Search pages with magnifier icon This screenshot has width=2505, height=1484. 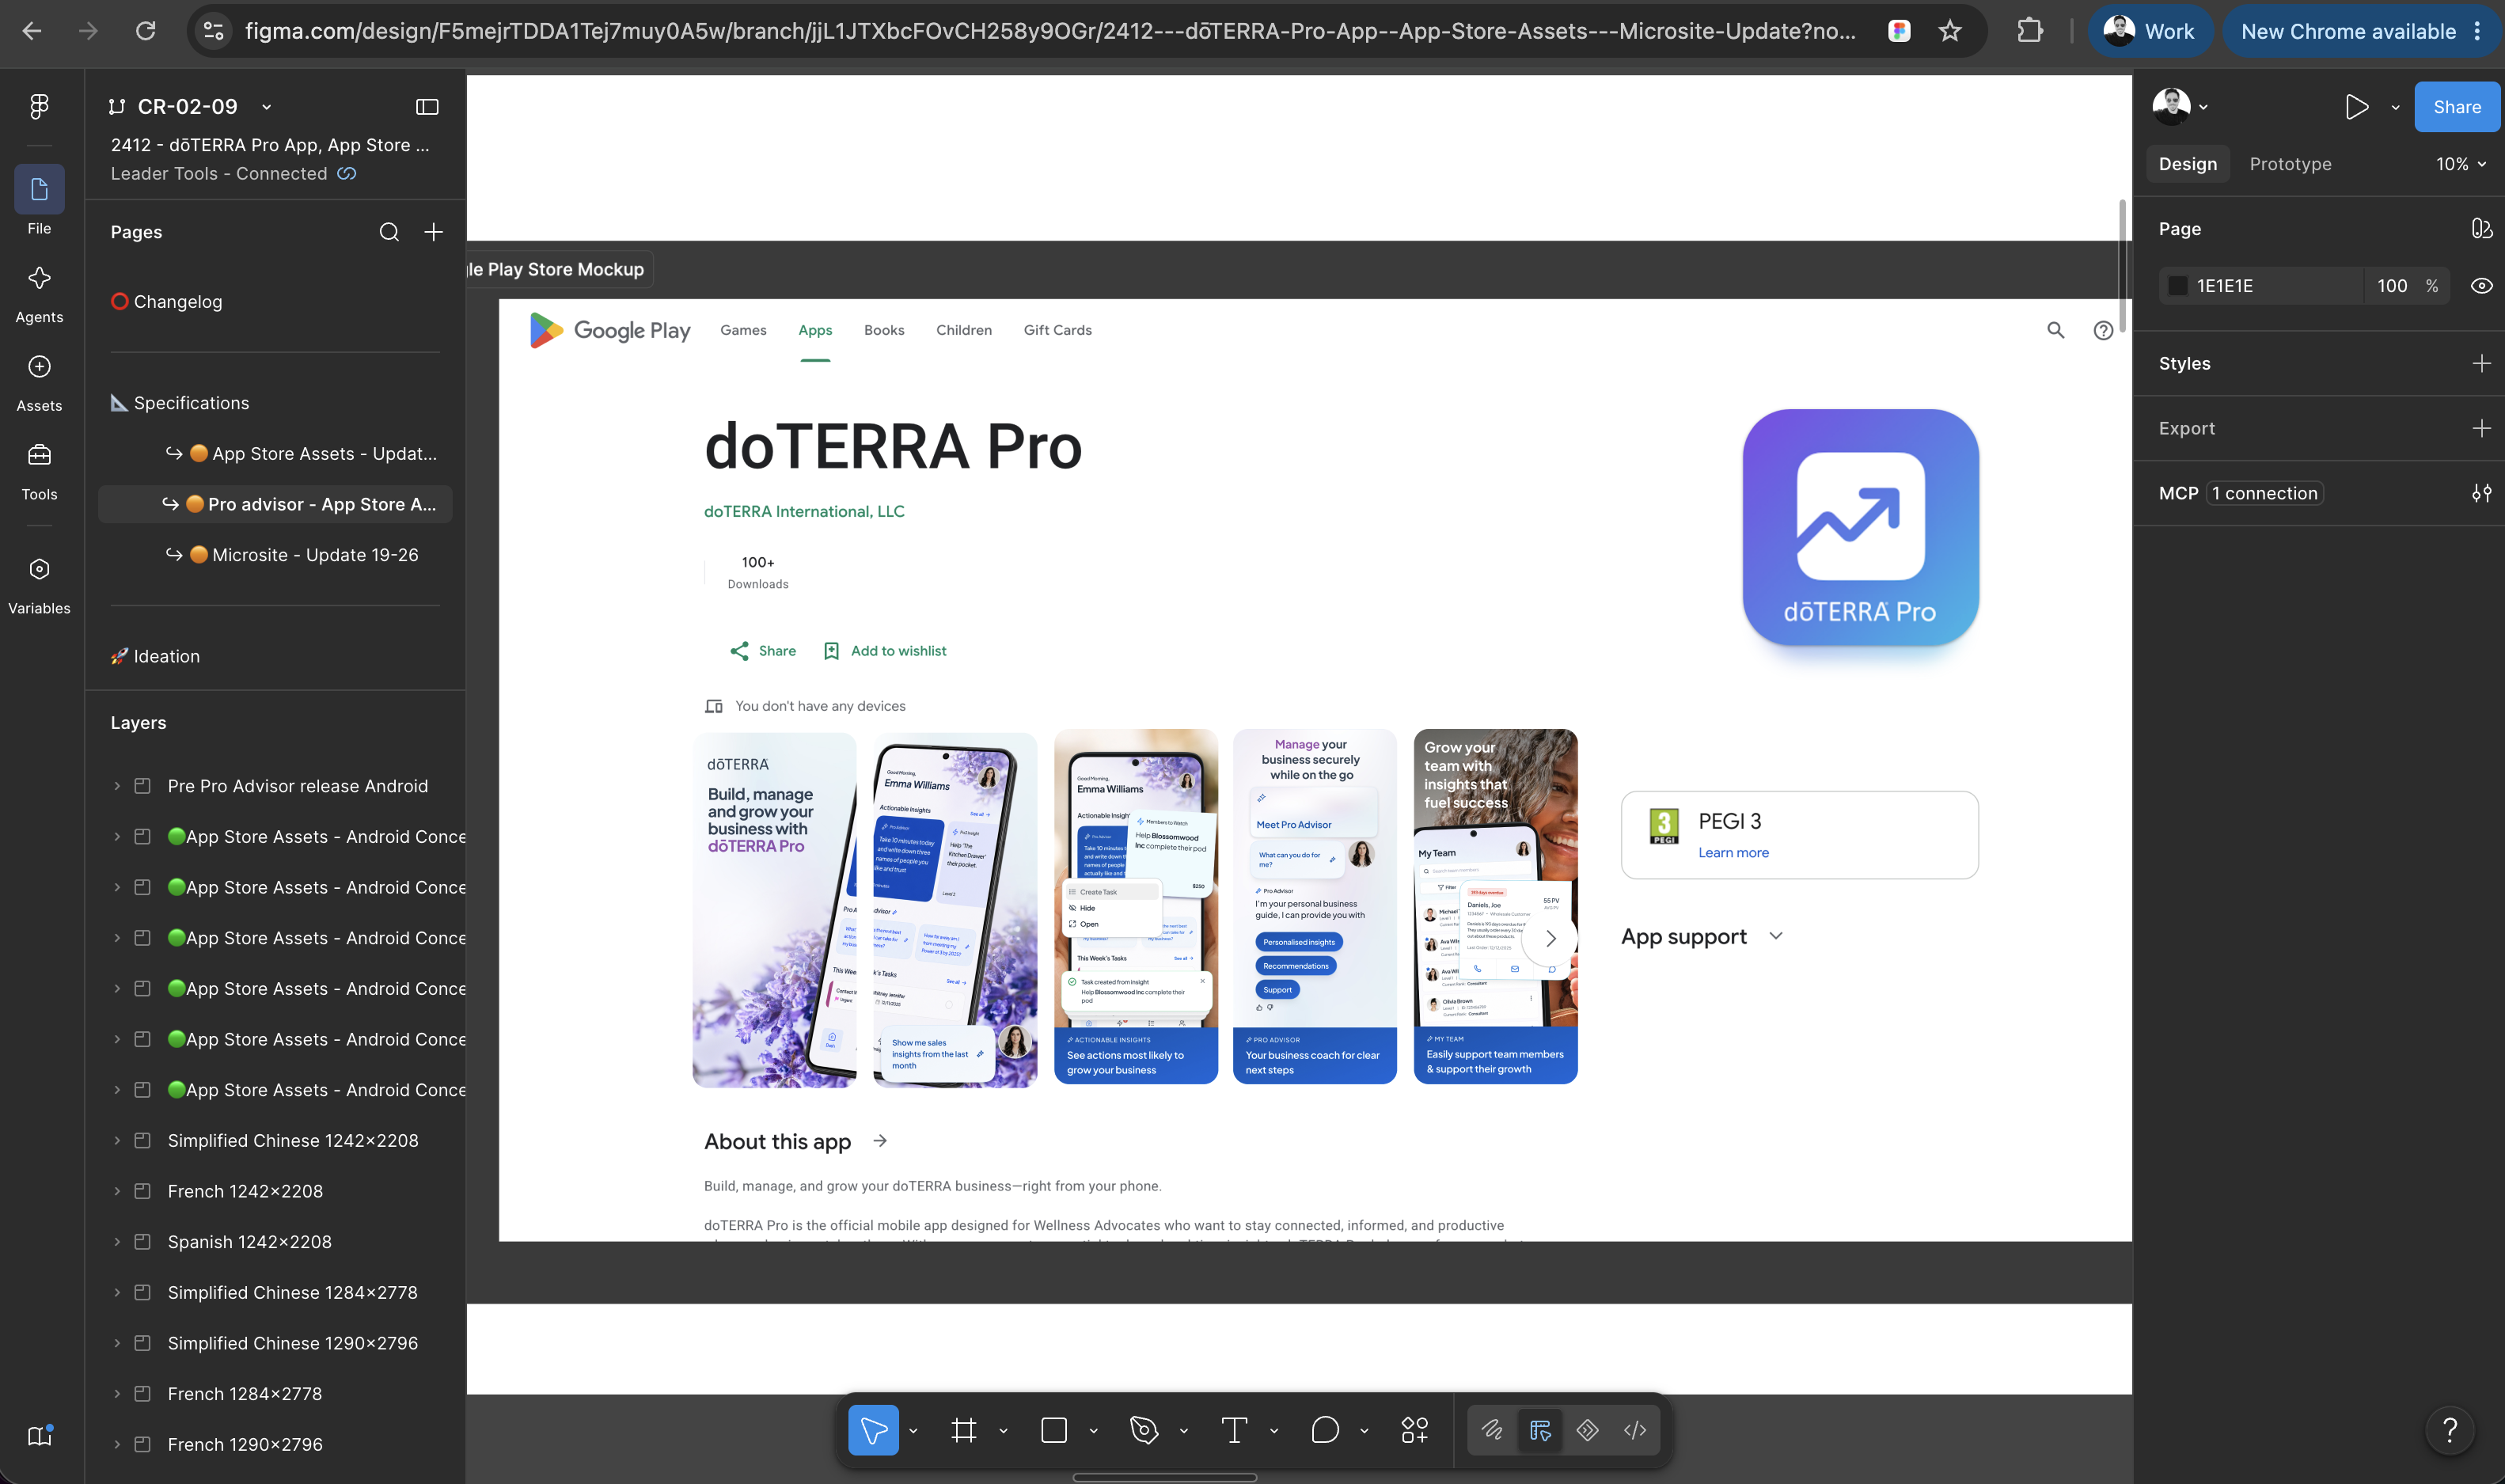(x=389, y=232)
